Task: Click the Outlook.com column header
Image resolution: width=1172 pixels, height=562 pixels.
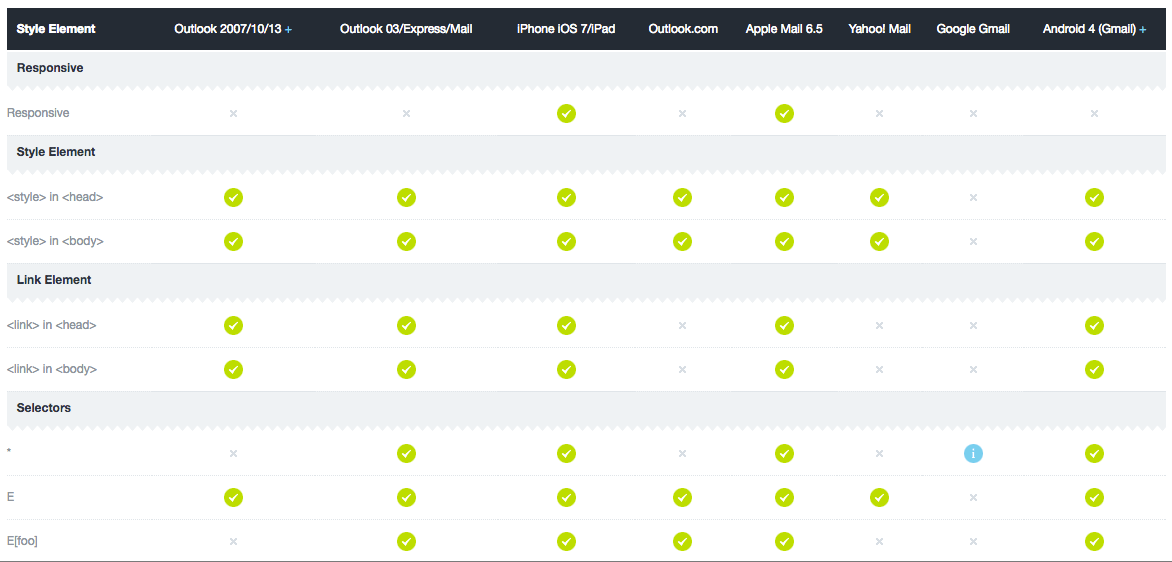Action: pos(683,29)
